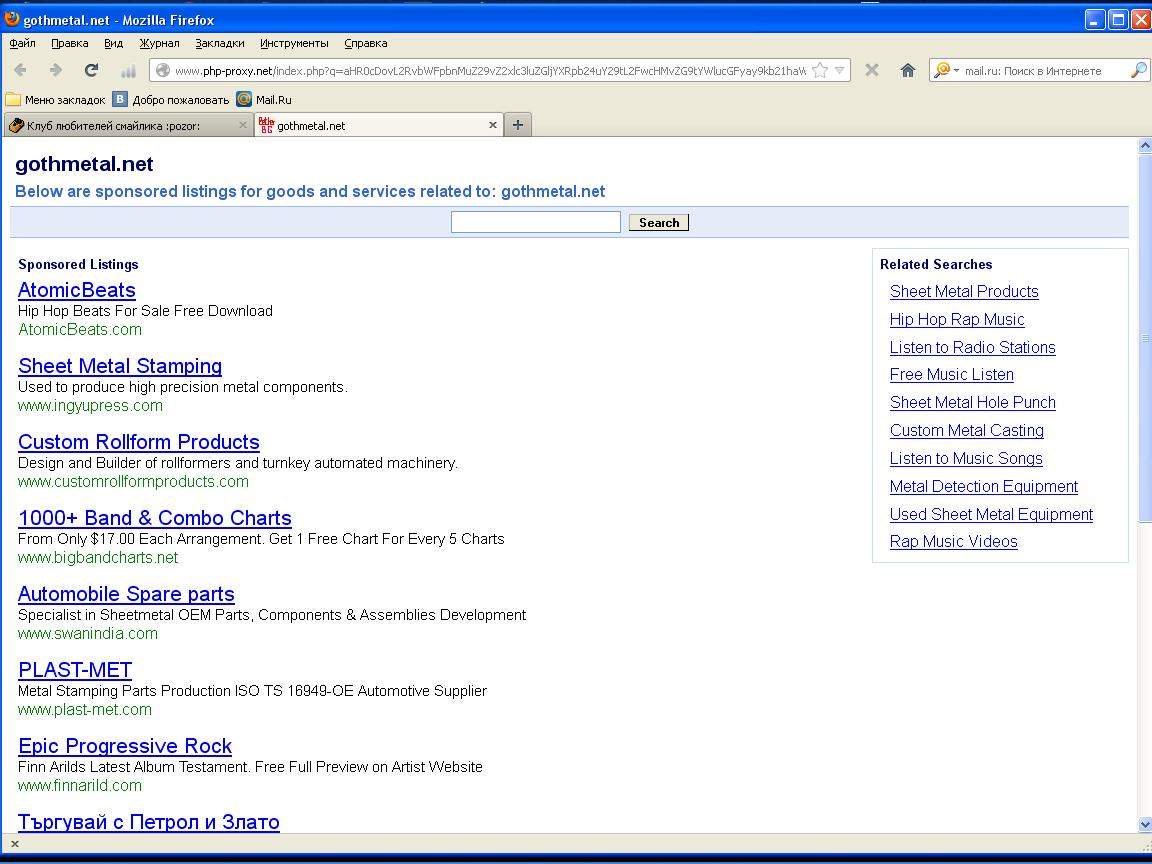Image resolution: width=1152 pixels, height=864 pixels.
Task: Open the AtomicBeats listing
Action: click(x=76, y=290)
